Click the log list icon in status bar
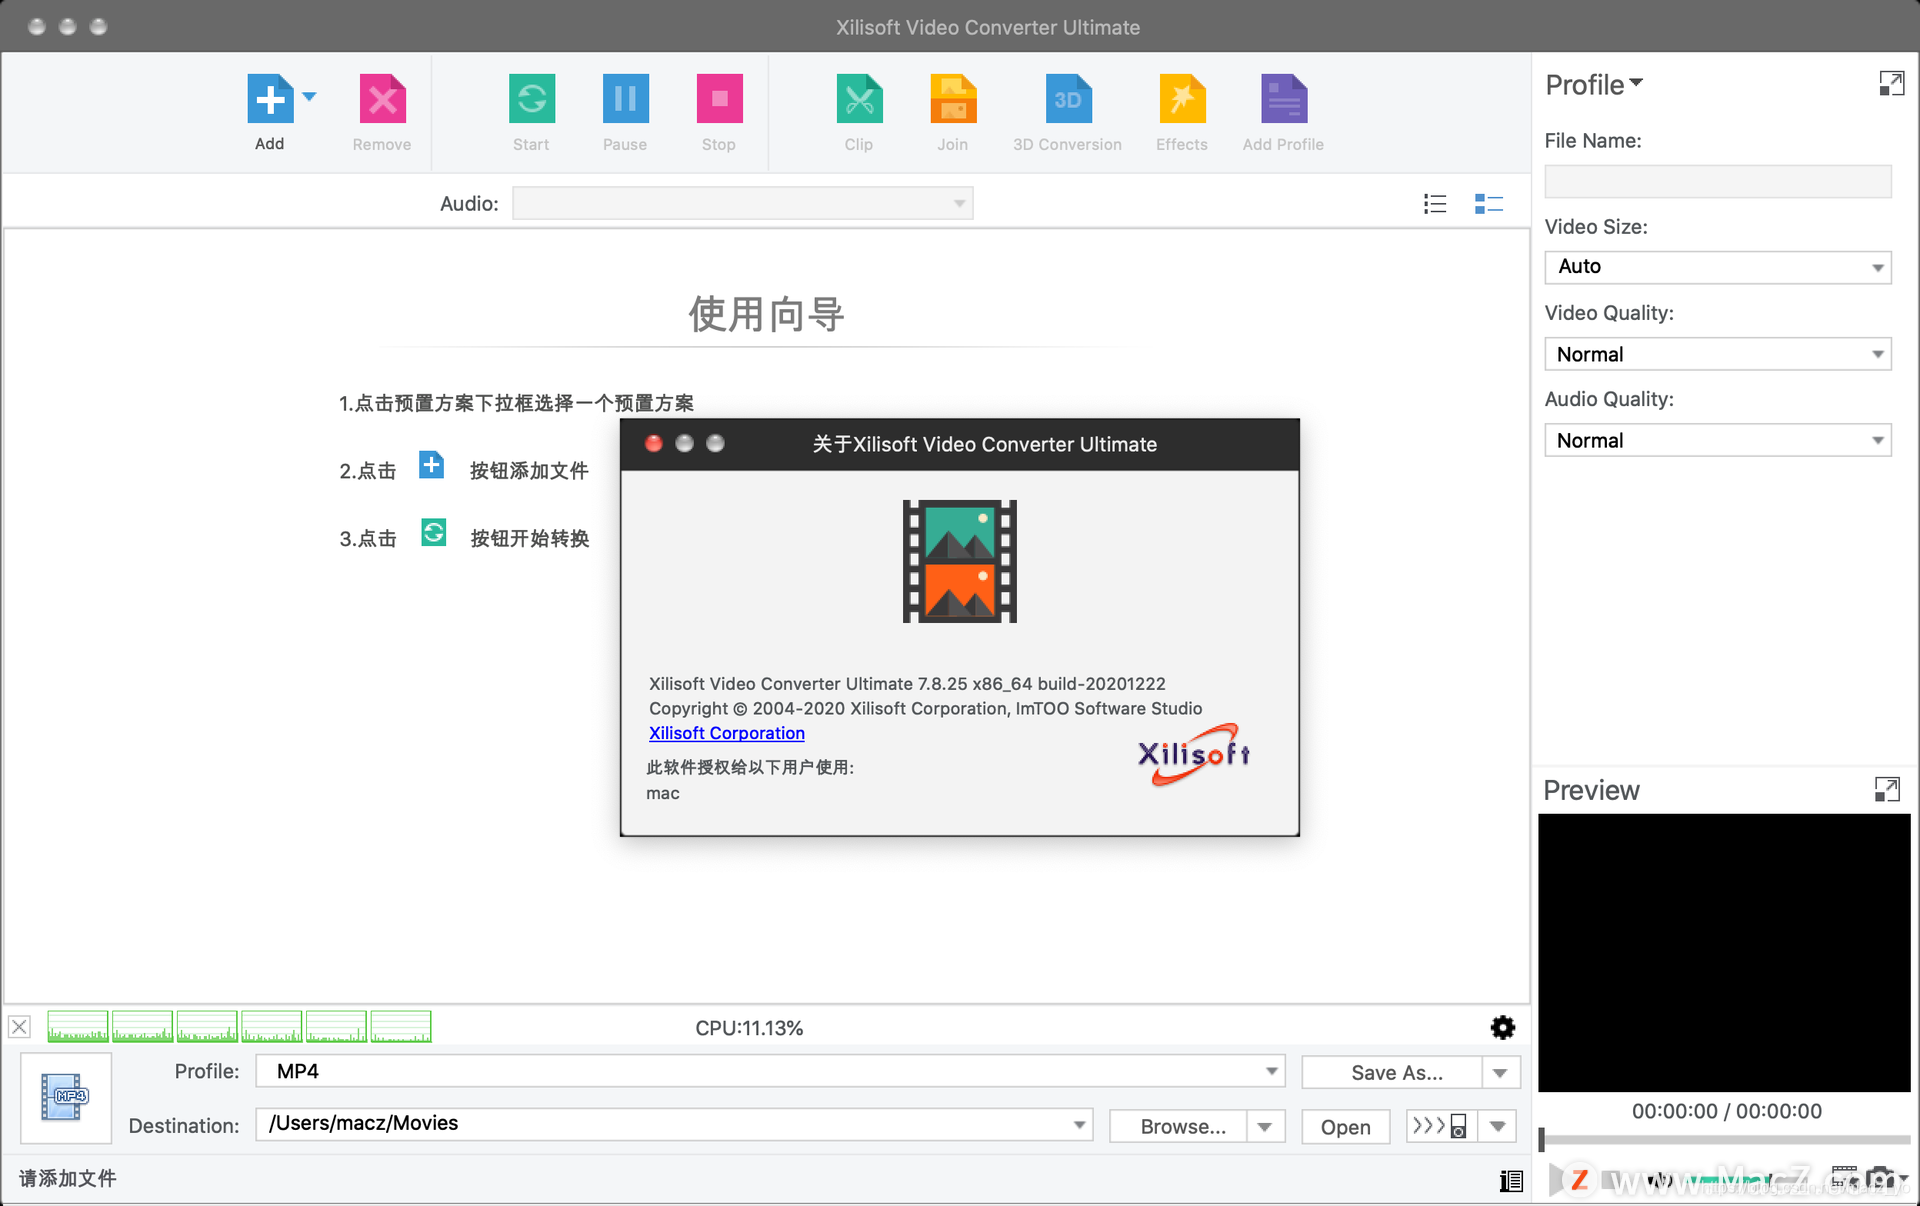The width and height of the screenshot is (1920, 1206). pos(1511,1181)
